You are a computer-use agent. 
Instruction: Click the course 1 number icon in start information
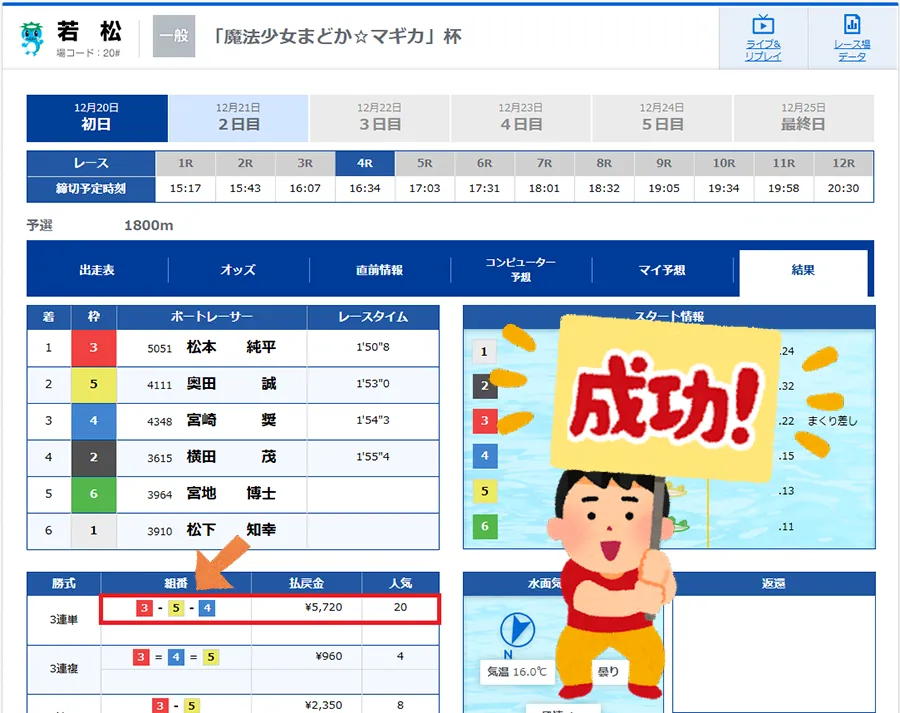[x=486, y=352]
